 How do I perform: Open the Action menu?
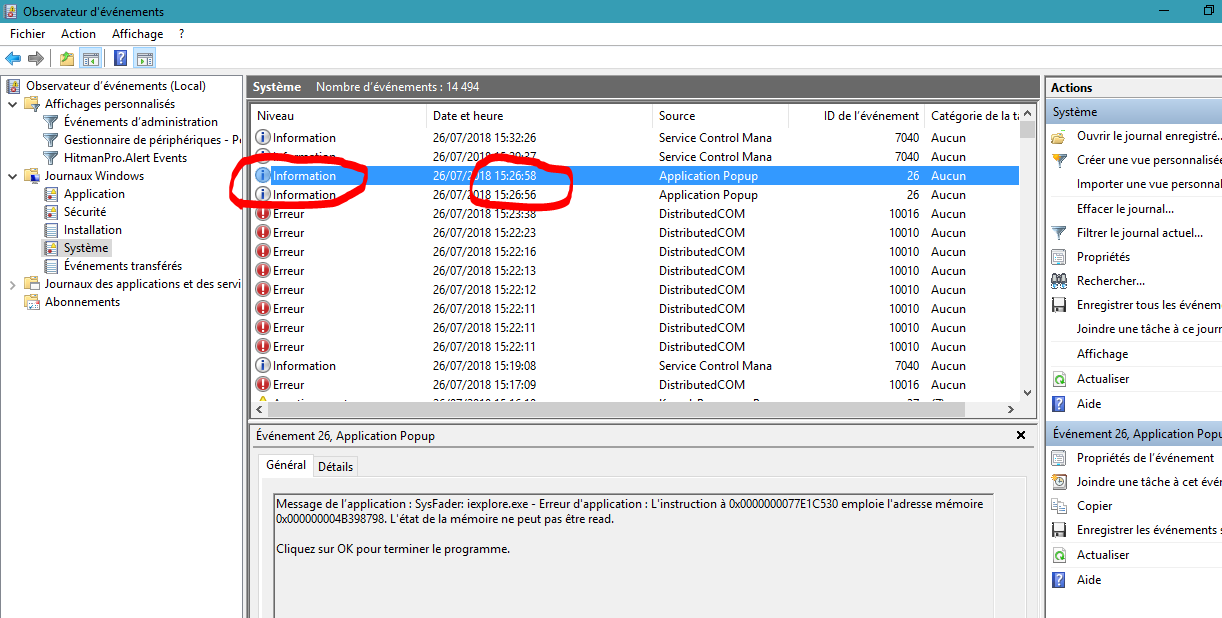coord(79,34)
